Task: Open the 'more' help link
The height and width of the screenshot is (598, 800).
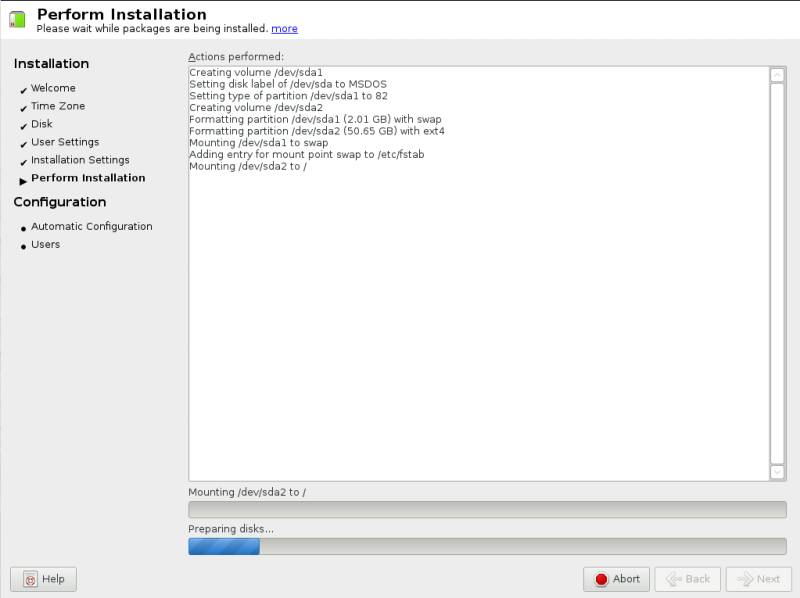Action: 284,29
